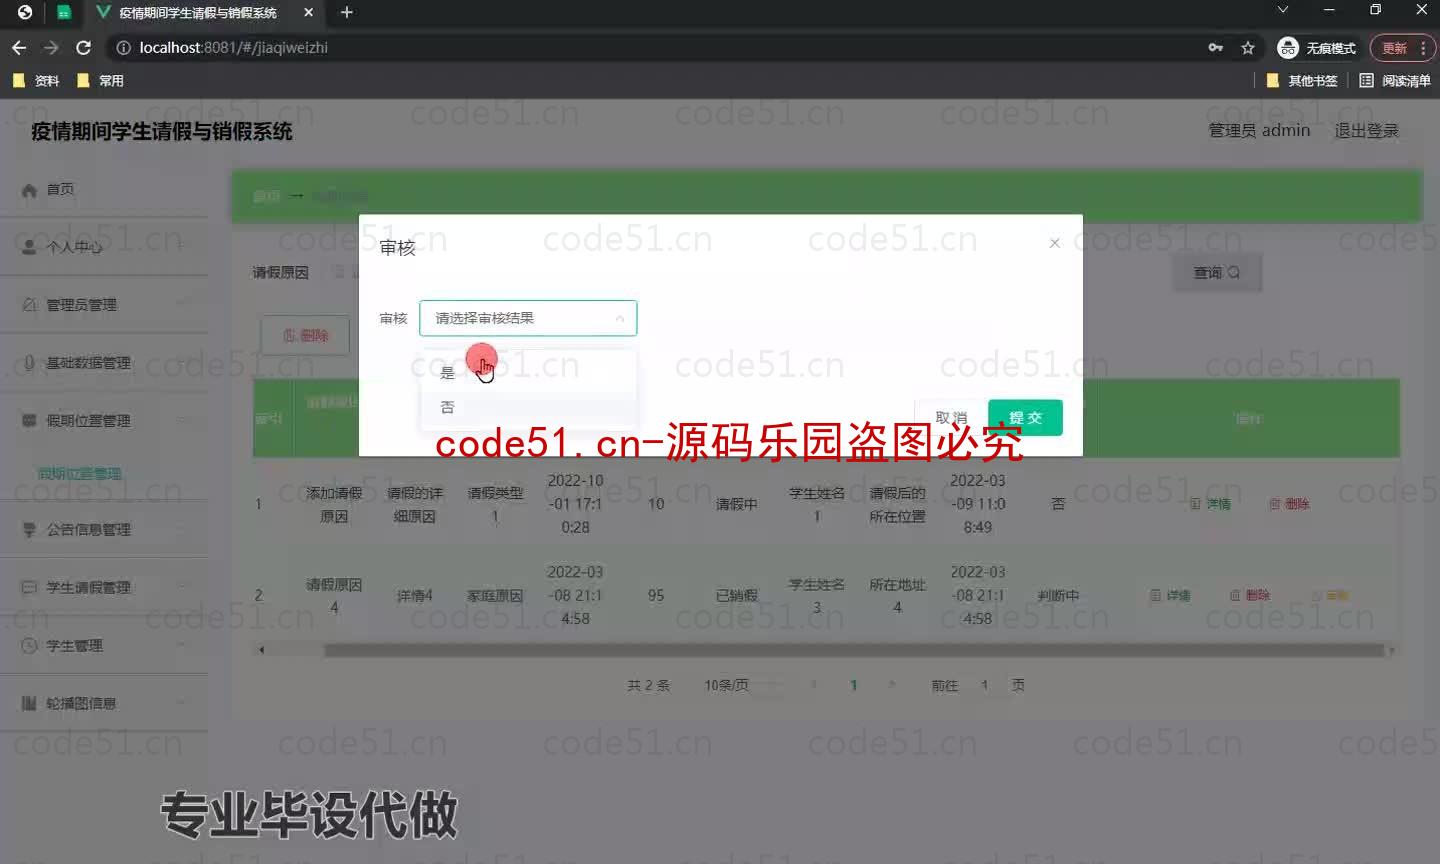This screenshot has height=864, width=1440.
Task: Click the 更新 browser update button
Action: [x=1402, y=47]
